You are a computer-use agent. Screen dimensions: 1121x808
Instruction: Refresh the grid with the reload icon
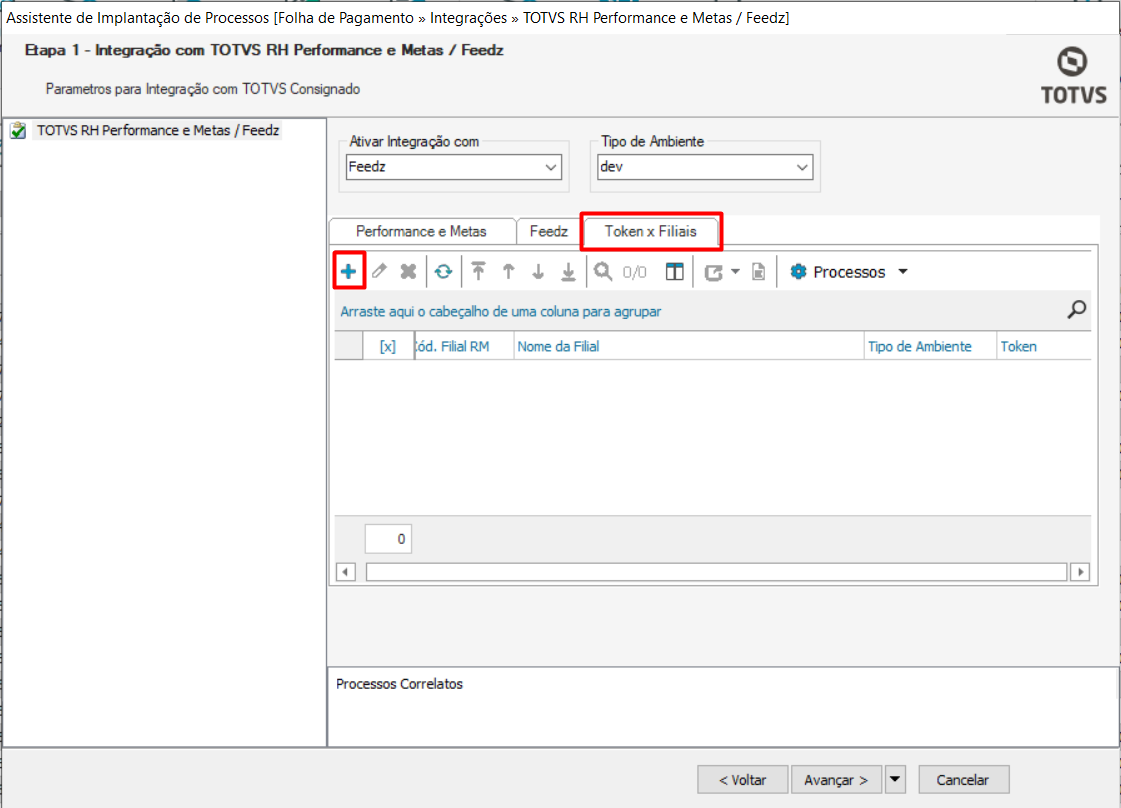click(443, 271)
